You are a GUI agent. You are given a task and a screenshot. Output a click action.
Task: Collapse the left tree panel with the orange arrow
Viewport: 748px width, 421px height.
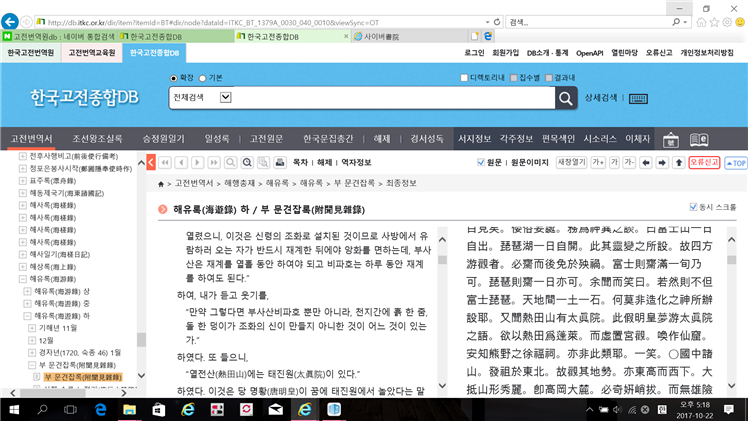[x=151, y=163]
